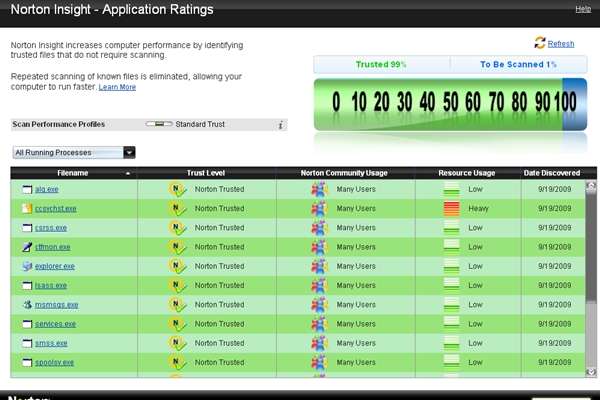Open the alg.exe file link
The width and height of the screenshot is (600, 400).
point(47,189)
